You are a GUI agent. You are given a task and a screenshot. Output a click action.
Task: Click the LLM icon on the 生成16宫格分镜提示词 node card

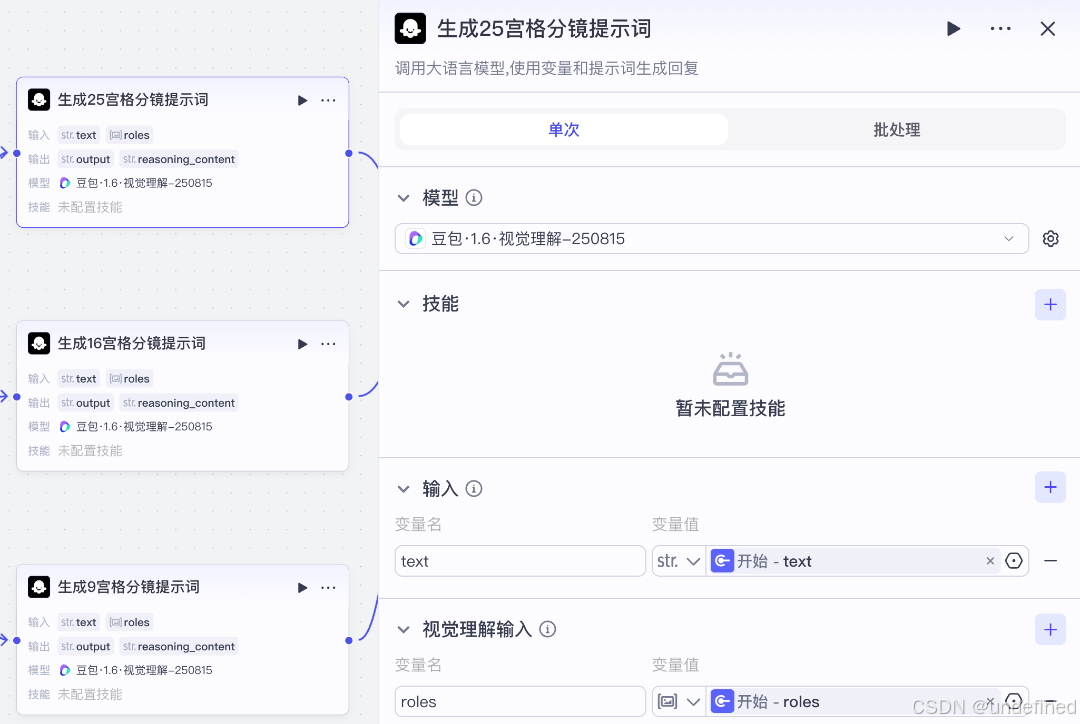pos(39,343)
